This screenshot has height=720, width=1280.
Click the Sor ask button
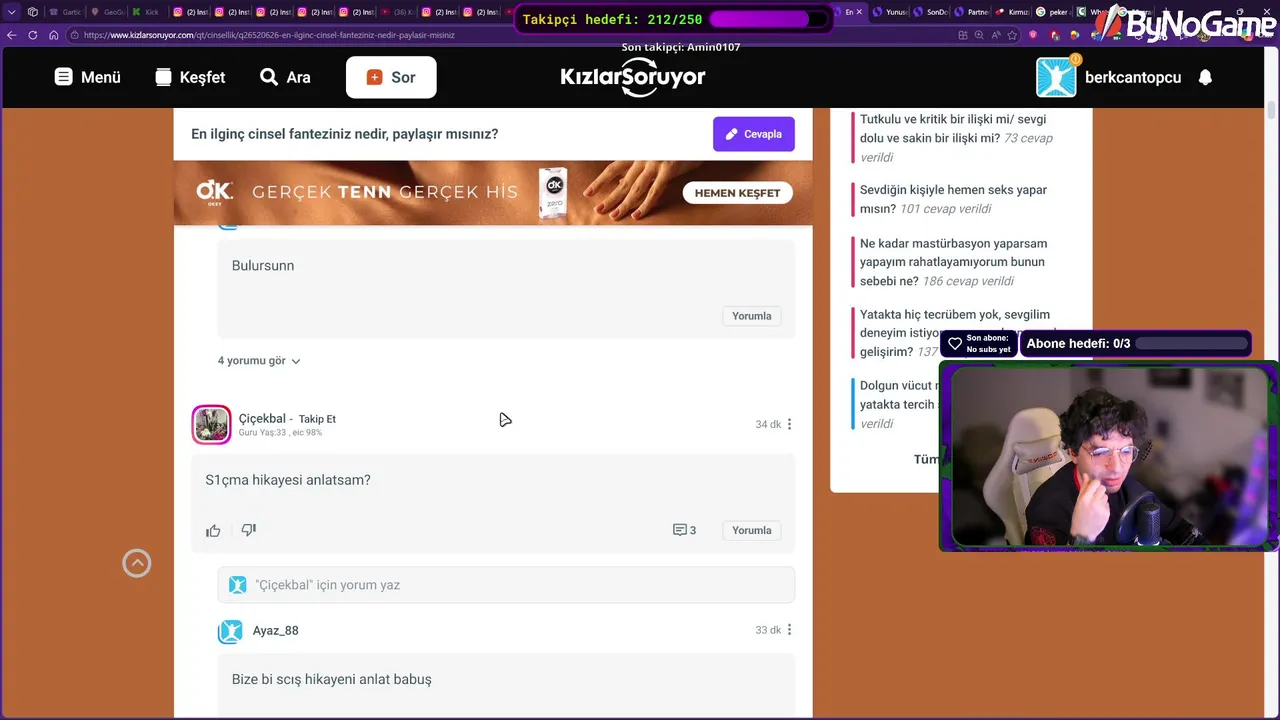point(391,77)
